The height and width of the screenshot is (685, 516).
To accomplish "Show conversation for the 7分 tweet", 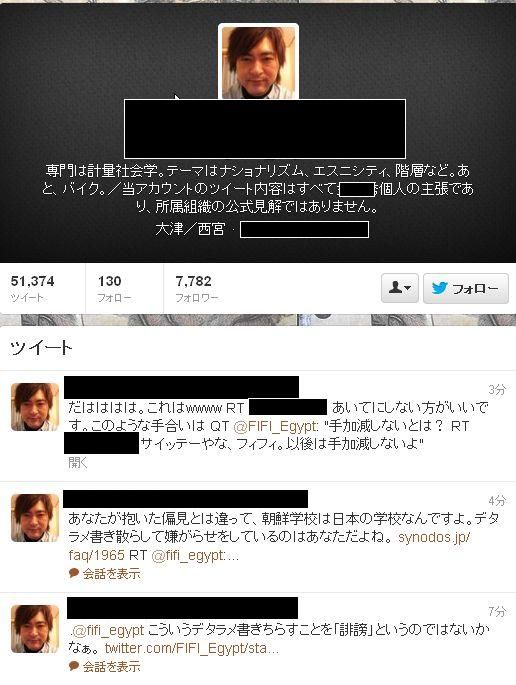I will click(111, 666).
